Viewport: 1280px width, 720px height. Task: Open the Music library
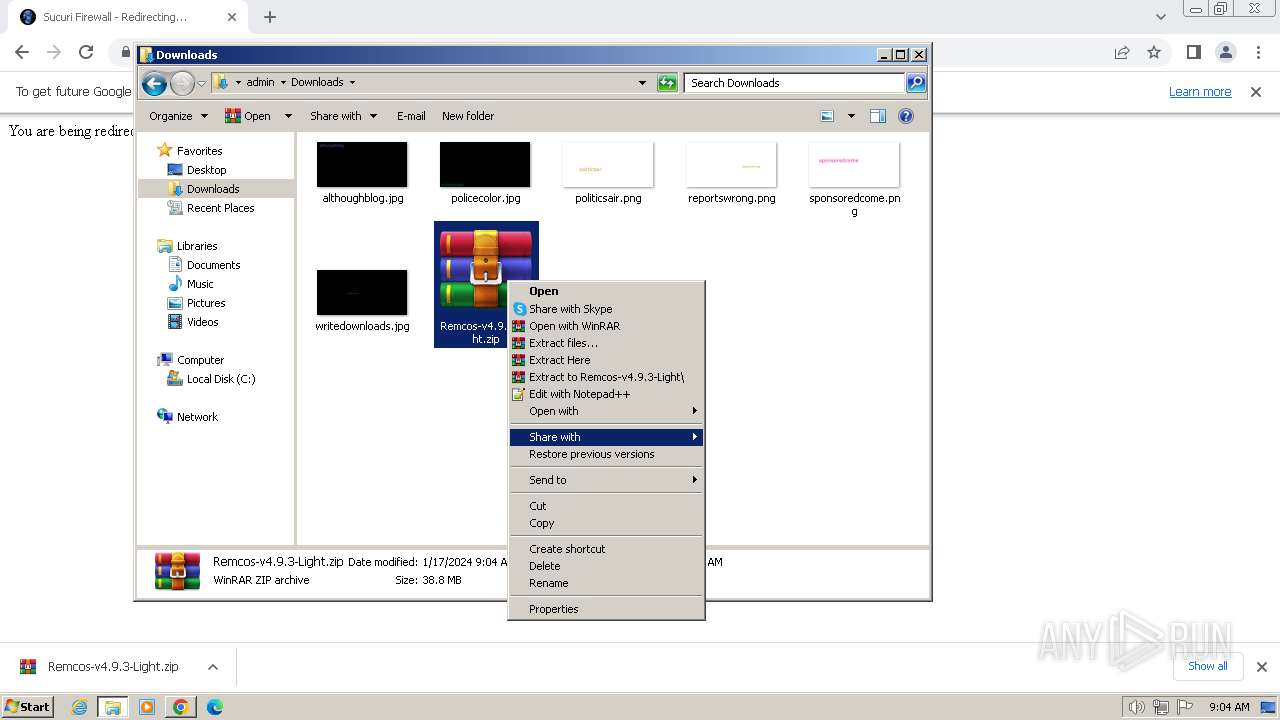200,284
